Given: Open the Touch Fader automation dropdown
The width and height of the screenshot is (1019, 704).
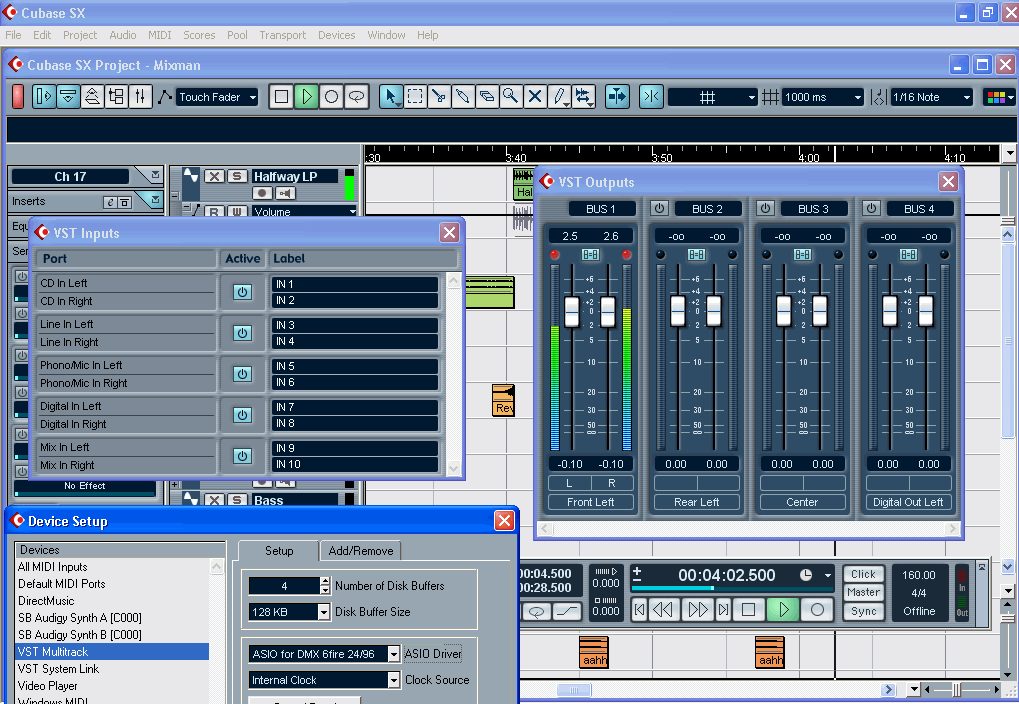Looking at the screenshot, I should 217,97.
